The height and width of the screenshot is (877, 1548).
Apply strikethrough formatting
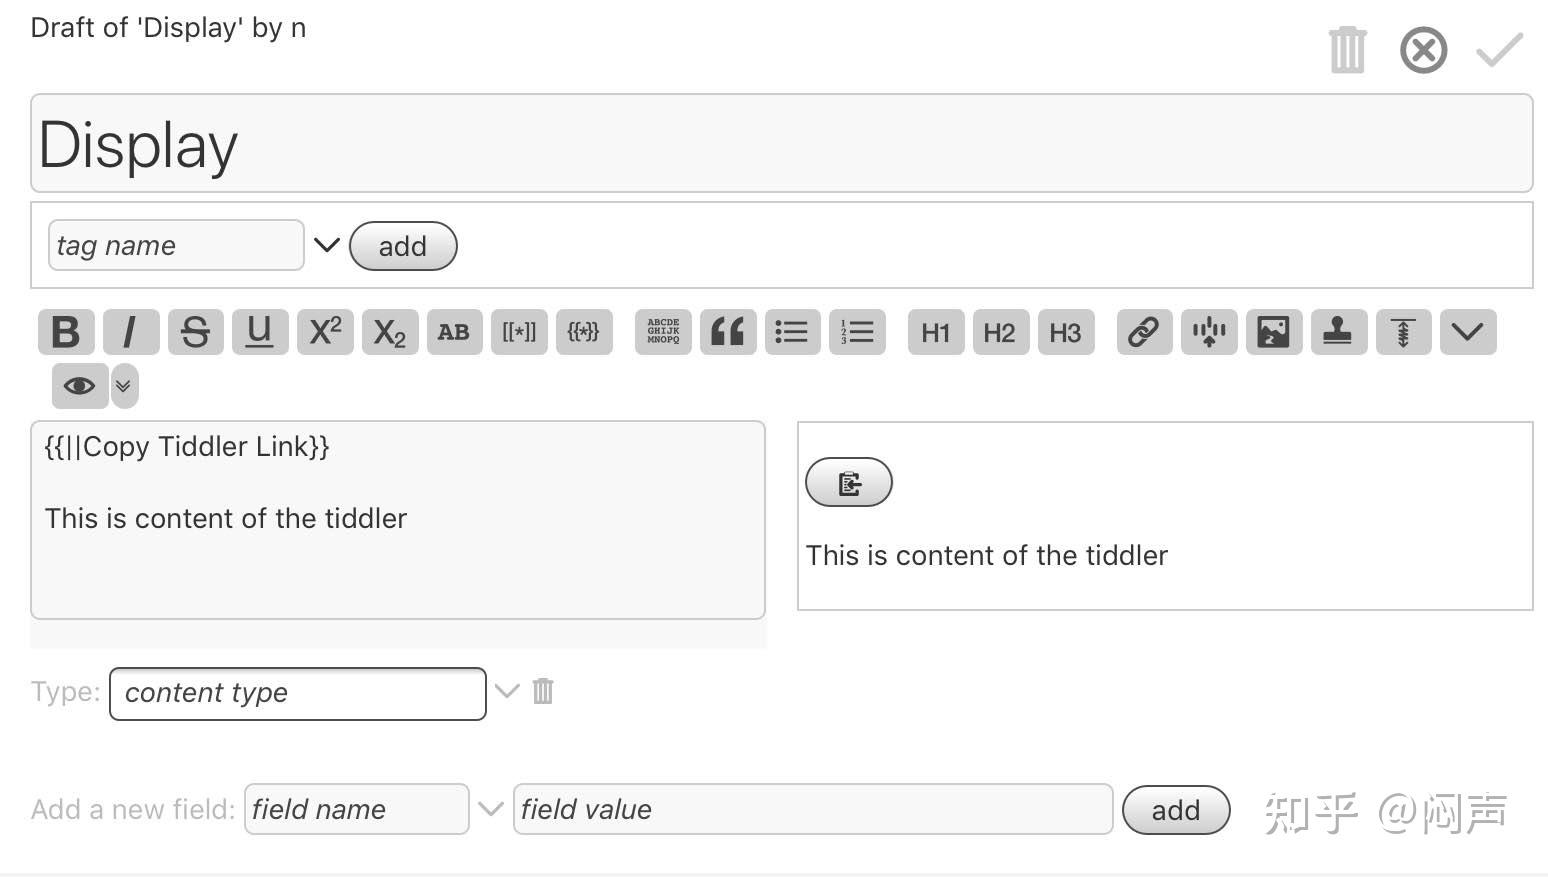195,332
